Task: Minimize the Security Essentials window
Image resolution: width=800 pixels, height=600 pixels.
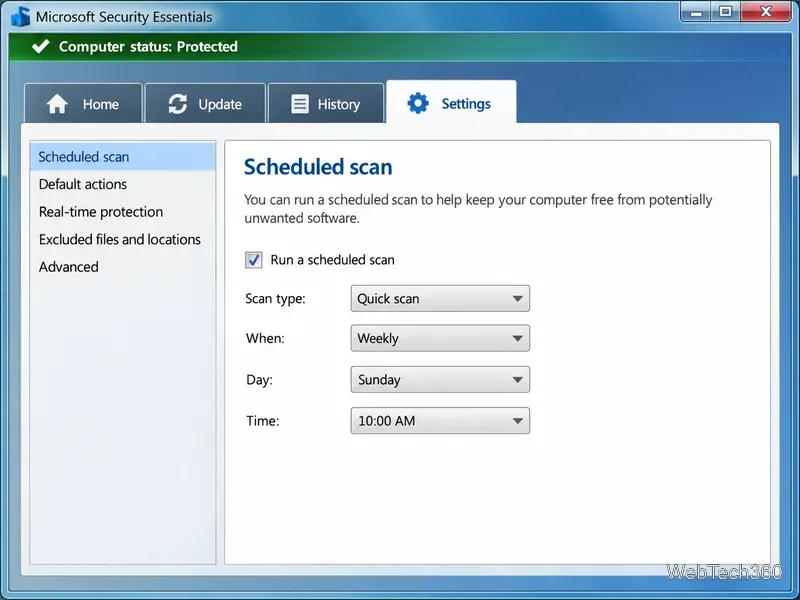Action: point(696,12)
